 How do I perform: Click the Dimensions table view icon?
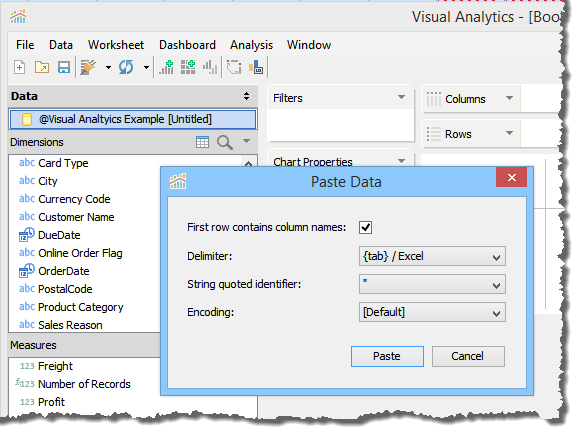(x=202, y=142)
